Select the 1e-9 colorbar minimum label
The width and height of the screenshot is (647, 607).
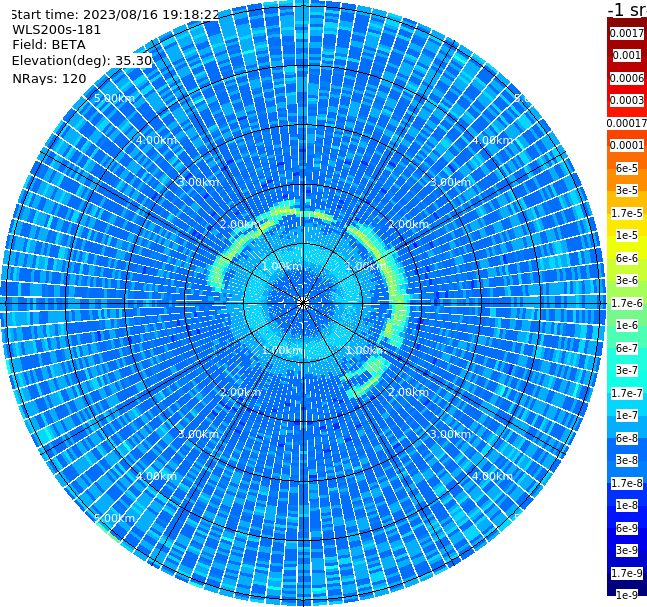(x=627, y=595)
